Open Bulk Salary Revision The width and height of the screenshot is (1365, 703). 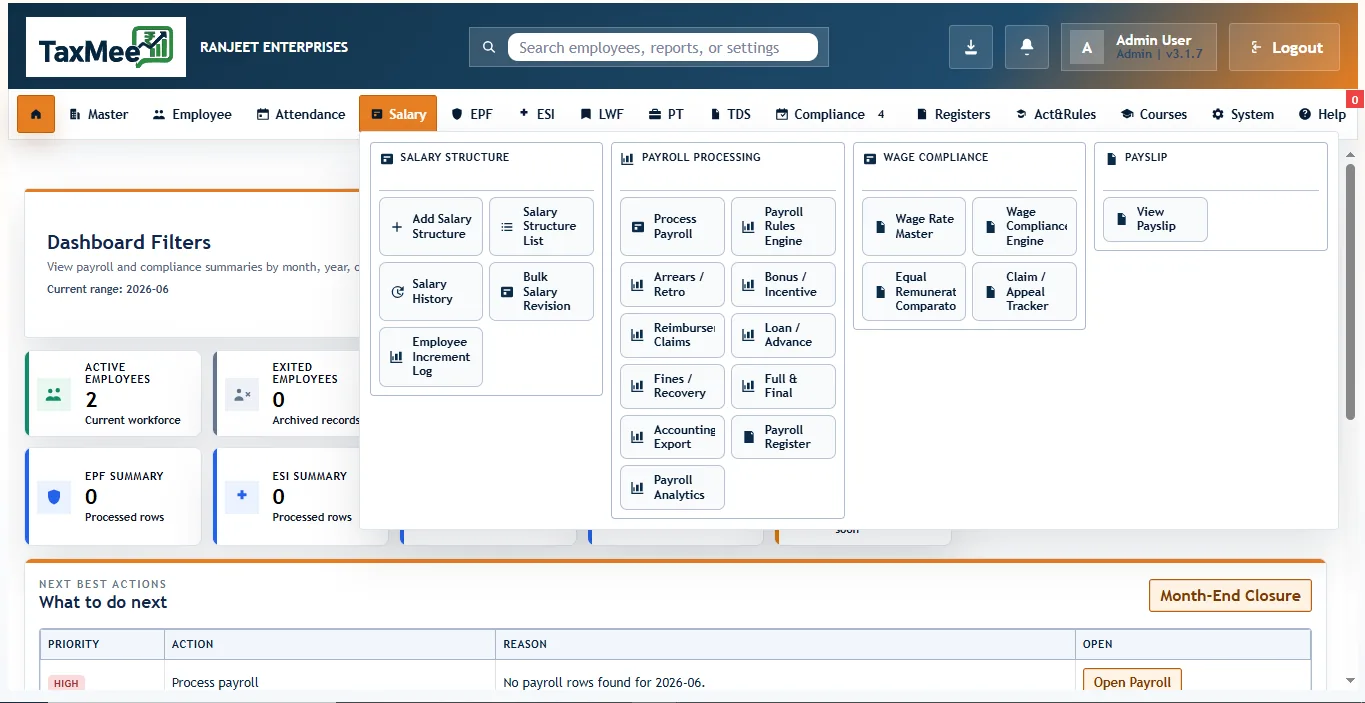[x=541, y=291]
